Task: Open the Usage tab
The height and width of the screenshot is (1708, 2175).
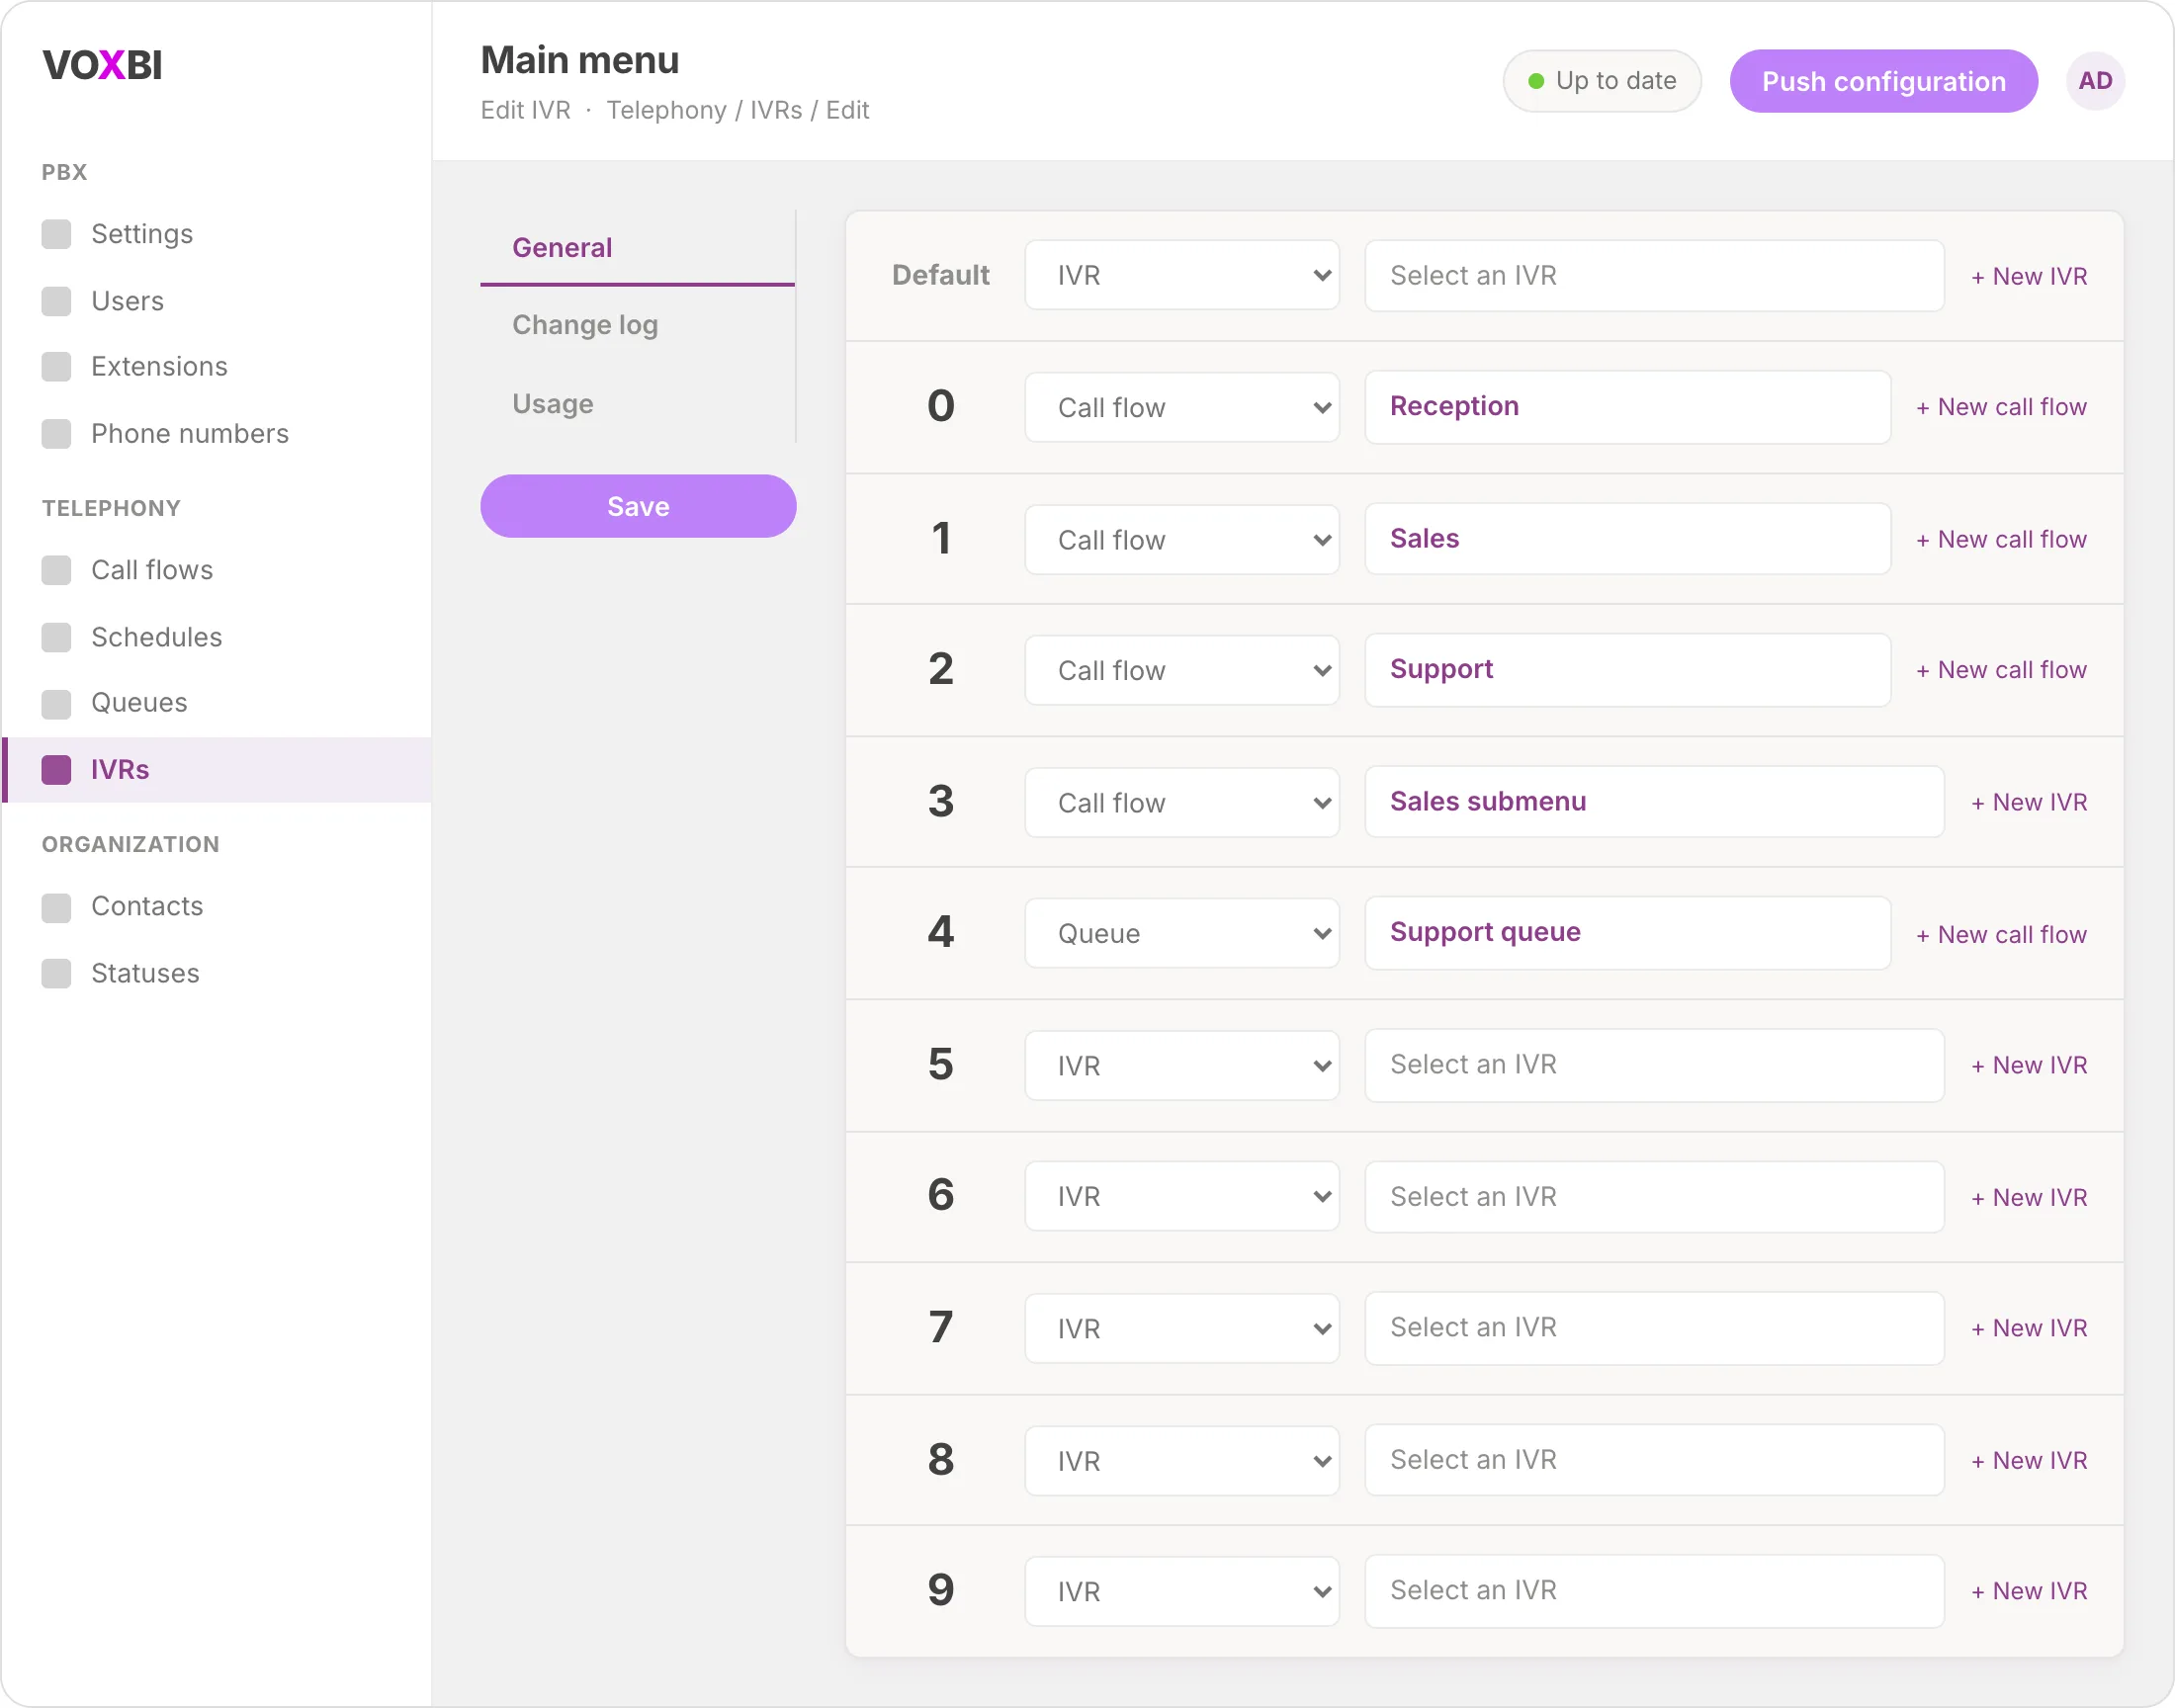Action: (637, 404)
